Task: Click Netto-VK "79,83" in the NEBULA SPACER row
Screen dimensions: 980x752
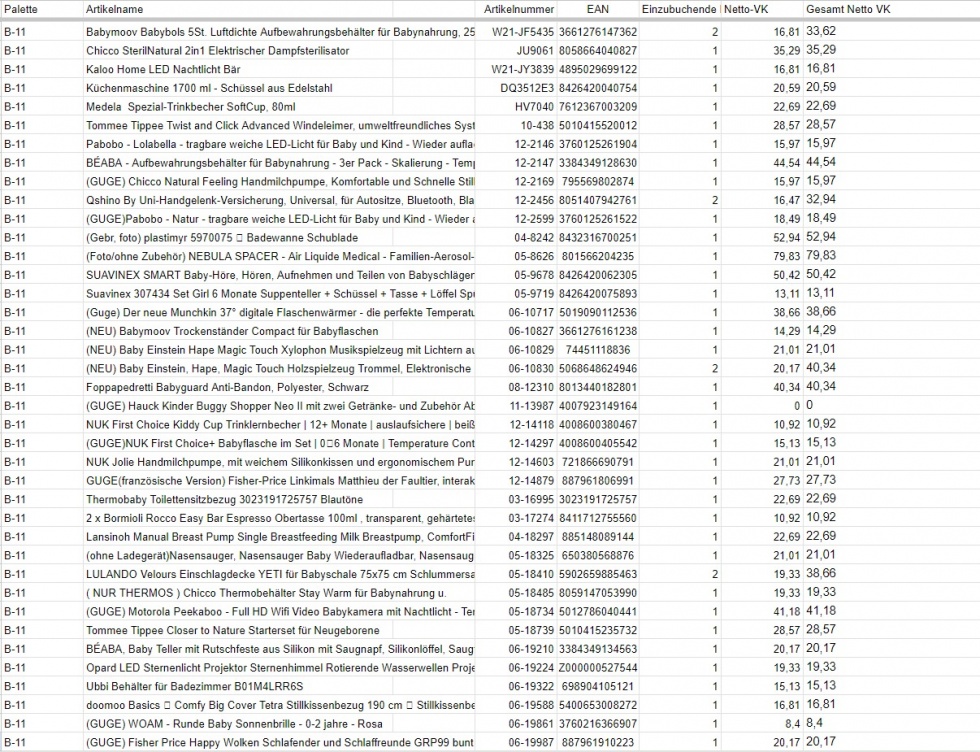Action: 786,256
